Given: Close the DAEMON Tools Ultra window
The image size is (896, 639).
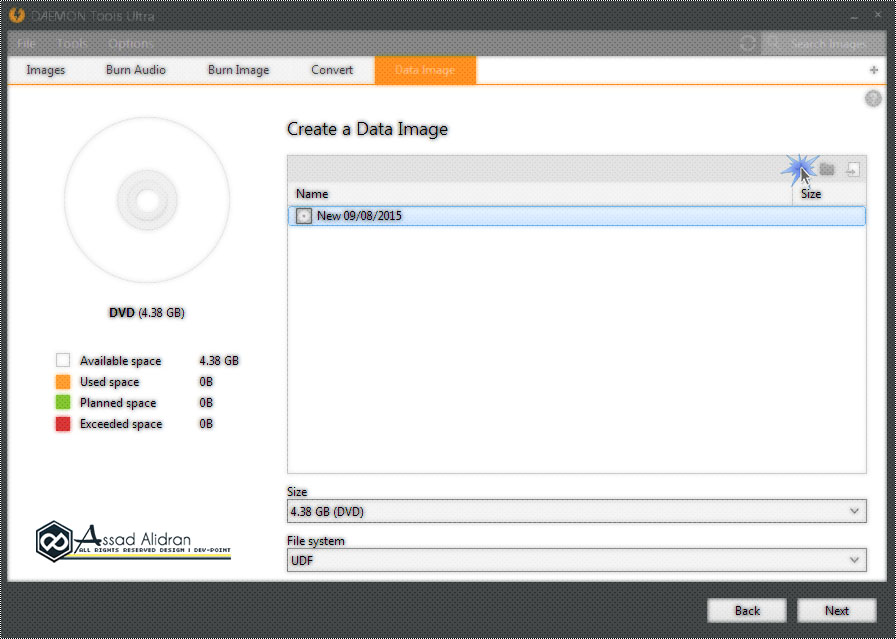Looking at the screenshot, I should pos(878,15).
